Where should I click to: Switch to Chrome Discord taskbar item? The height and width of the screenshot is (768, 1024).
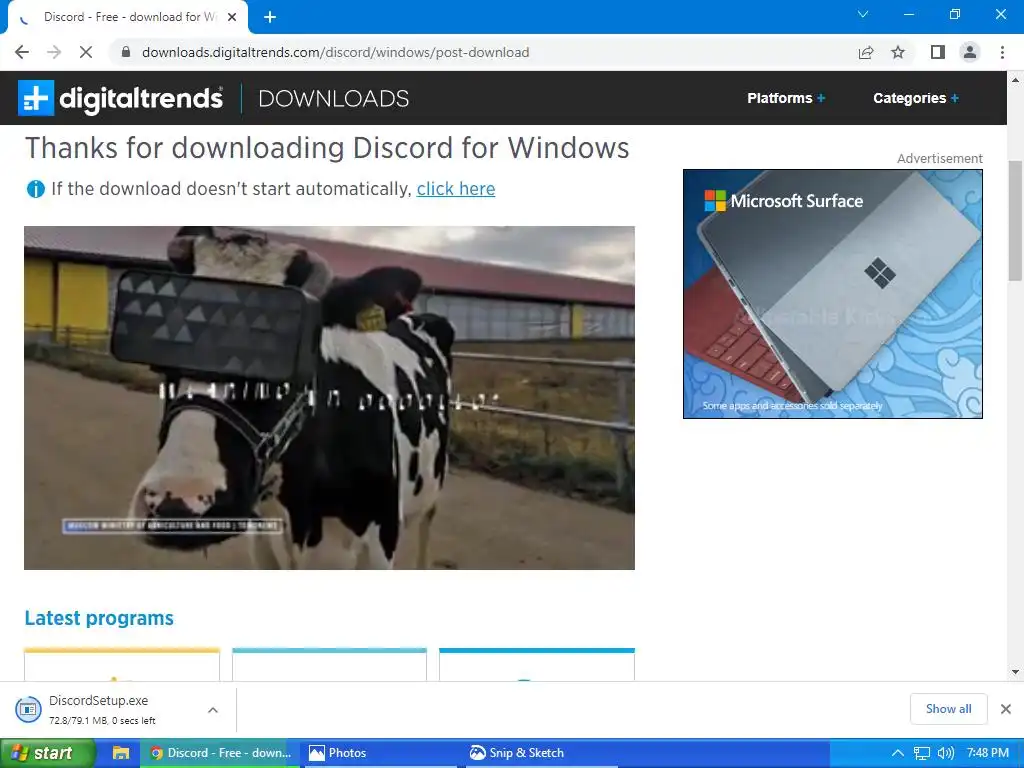(x=221, y=753)
